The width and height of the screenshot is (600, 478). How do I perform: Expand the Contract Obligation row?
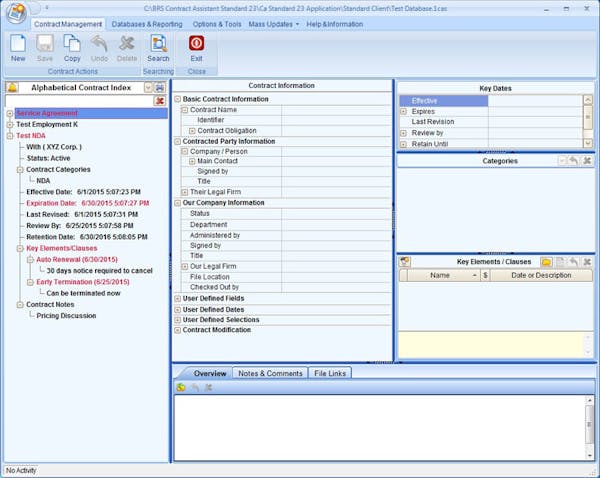click(192, 131)
